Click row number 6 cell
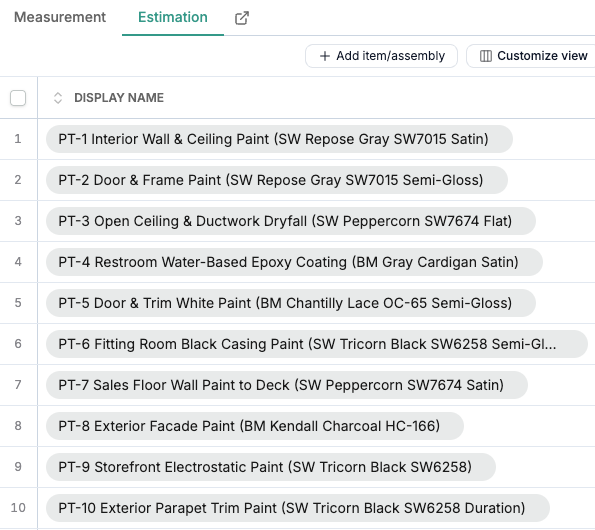 (x=18, y=344)
